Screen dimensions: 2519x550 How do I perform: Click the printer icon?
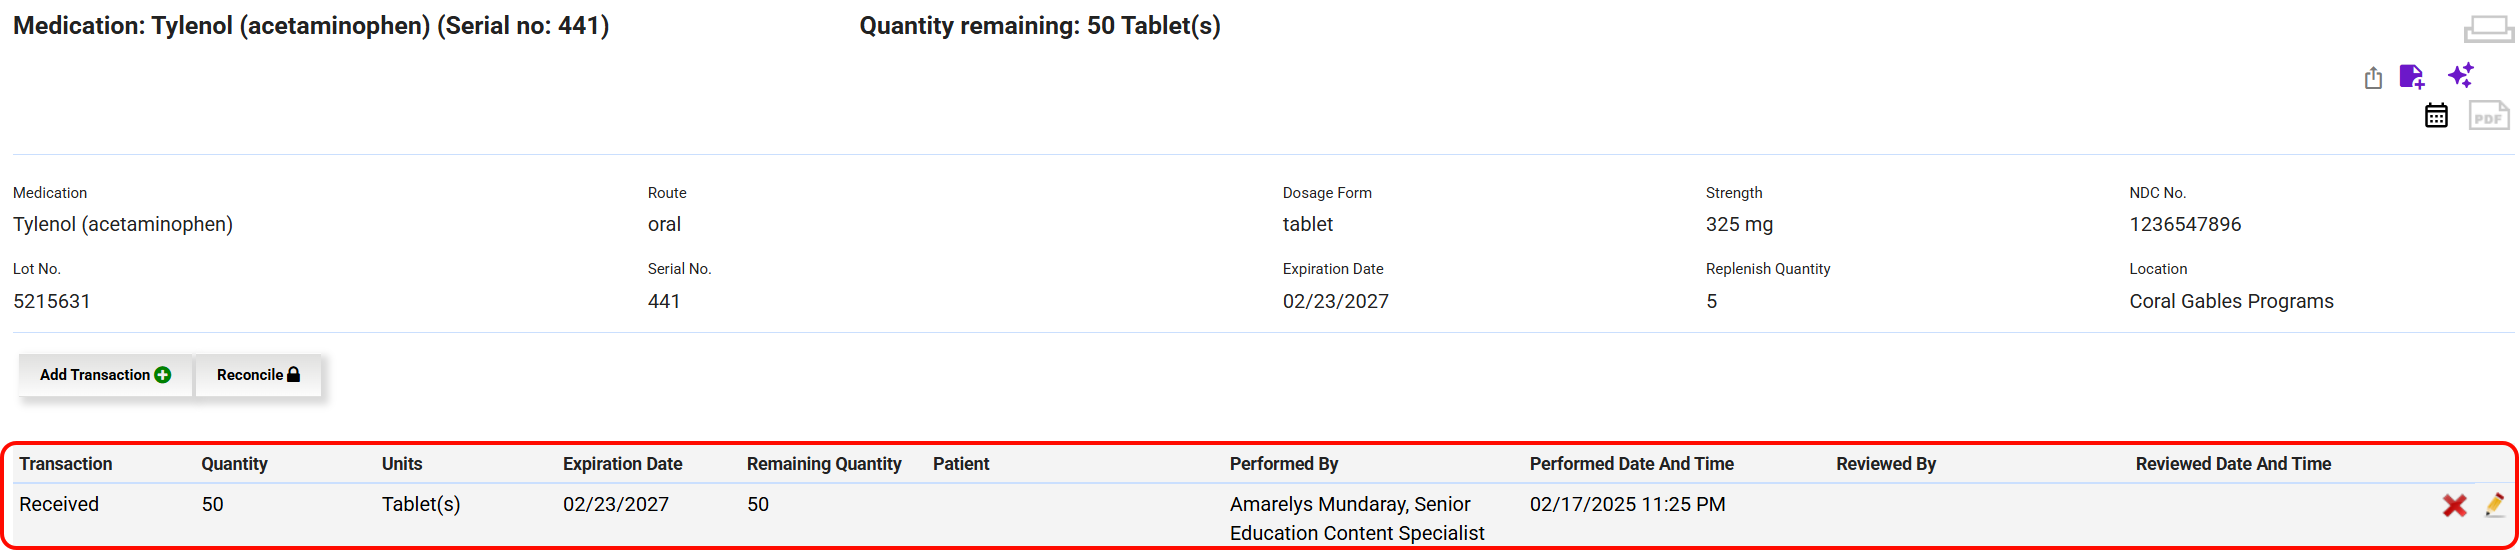[x=2488, y=28]
